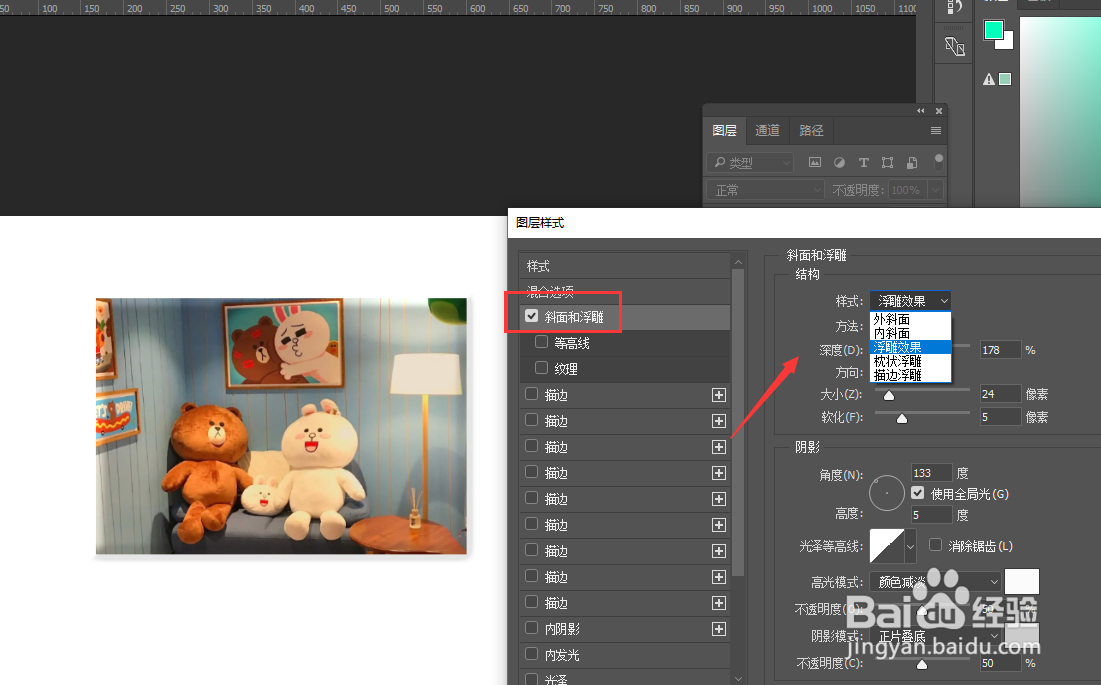
Task: Select the 斜面和浮雕 effect row label
Action: pos(574,317)
